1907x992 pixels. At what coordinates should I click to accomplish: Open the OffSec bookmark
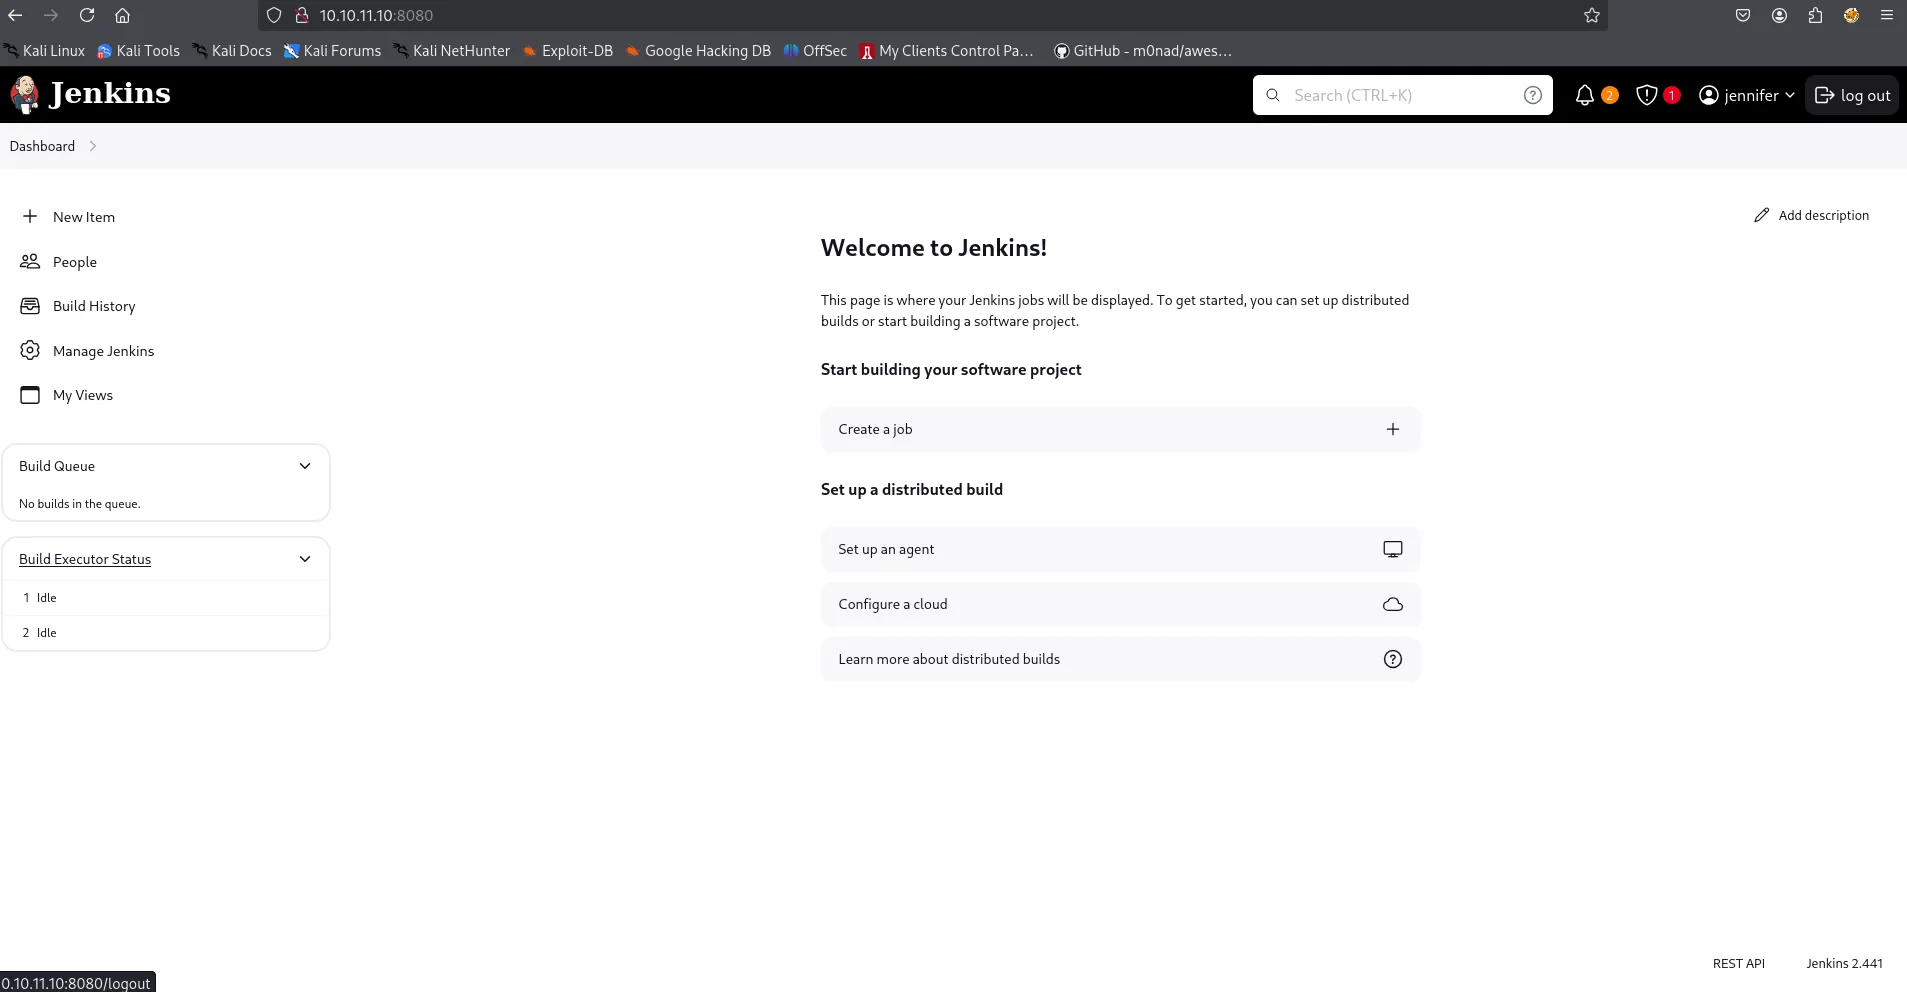point(815,51)
